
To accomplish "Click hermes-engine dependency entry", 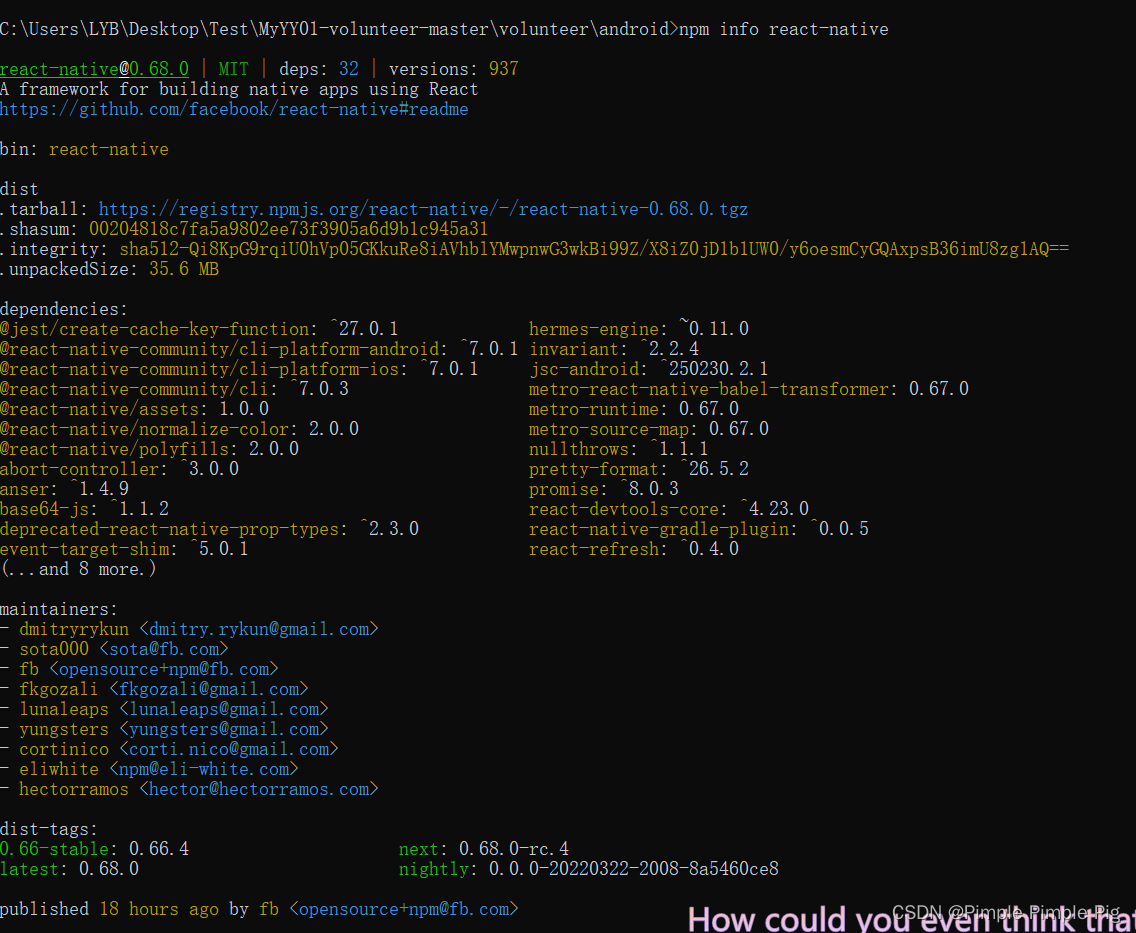I will 638,329.
